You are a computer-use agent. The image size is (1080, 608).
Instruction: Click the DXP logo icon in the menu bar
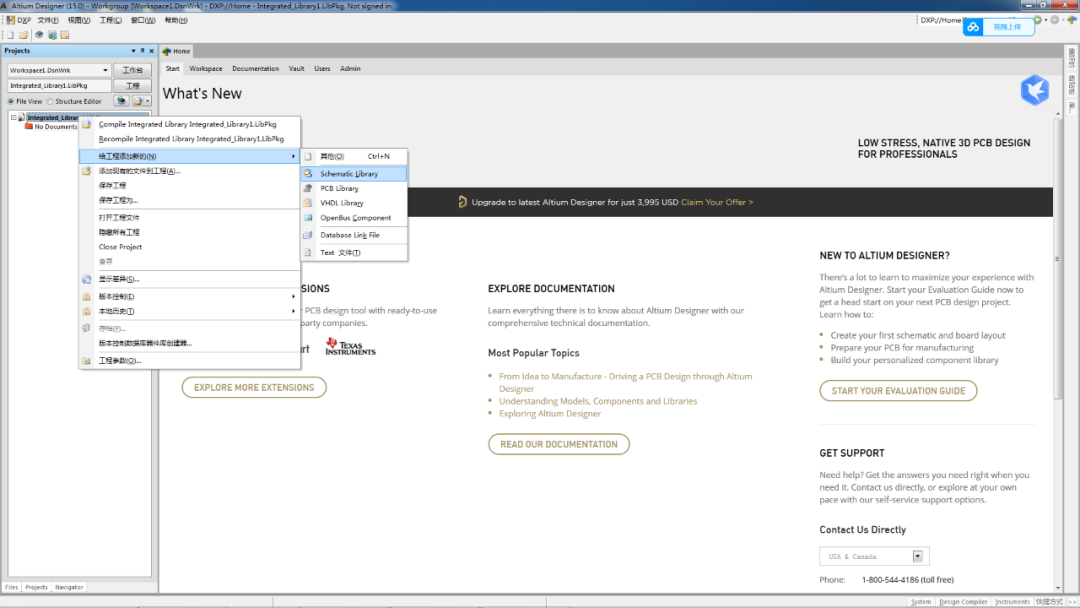(x=10, y=21)
